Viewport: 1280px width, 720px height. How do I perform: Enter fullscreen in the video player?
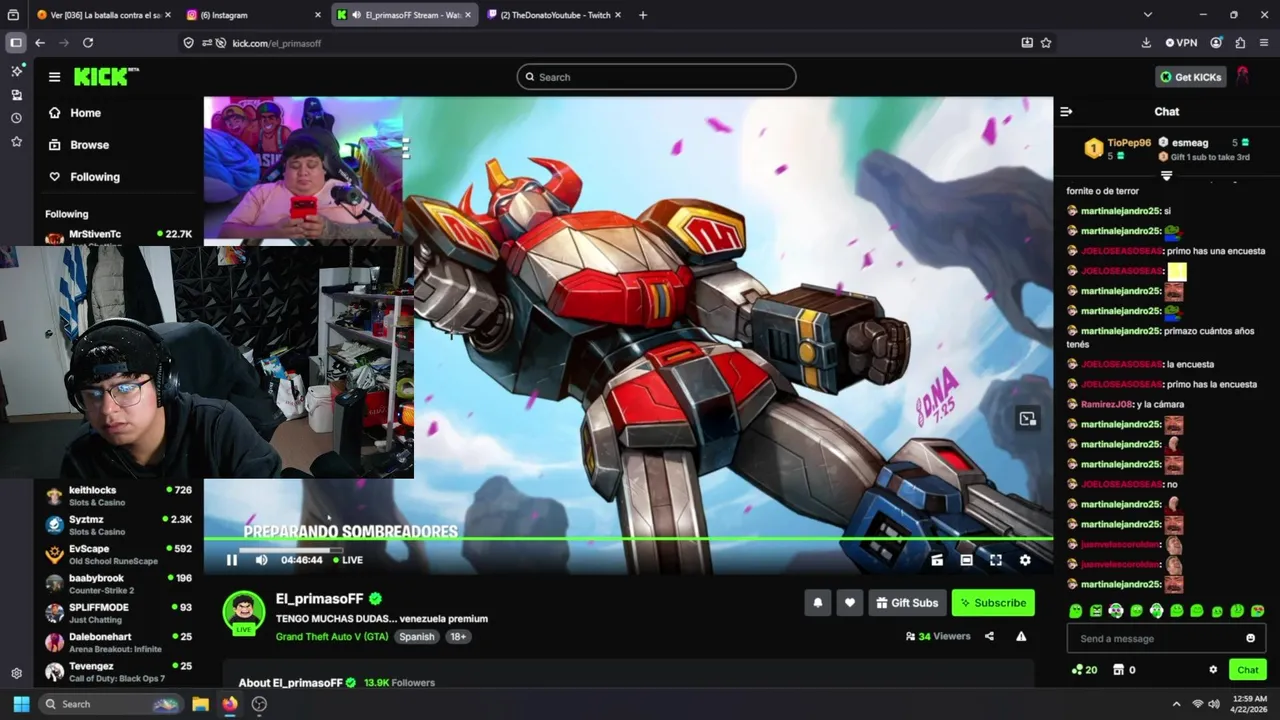coord(996,560)
